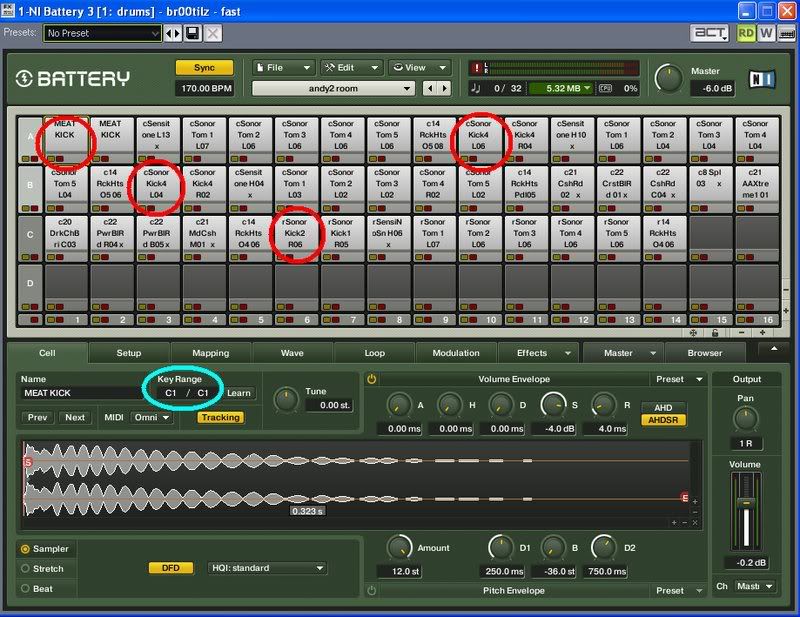Toggle the Pitch Envelope power icon
The image size is (800, 617).
[x=371, y=590]
